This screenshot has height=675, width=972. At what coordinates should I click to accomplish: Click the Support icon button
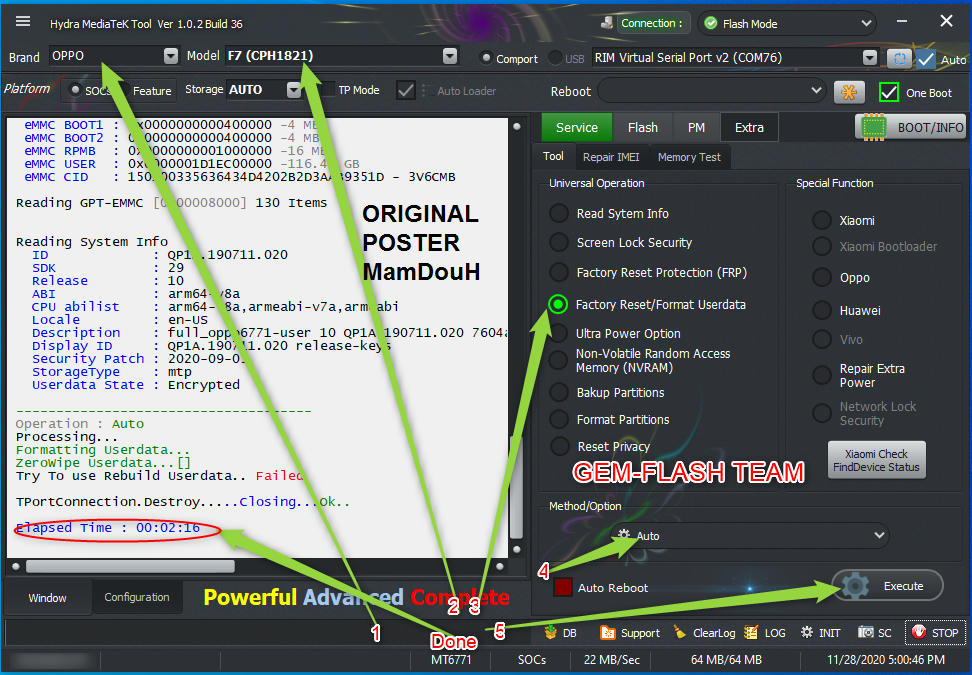click(x=629, y=632)
